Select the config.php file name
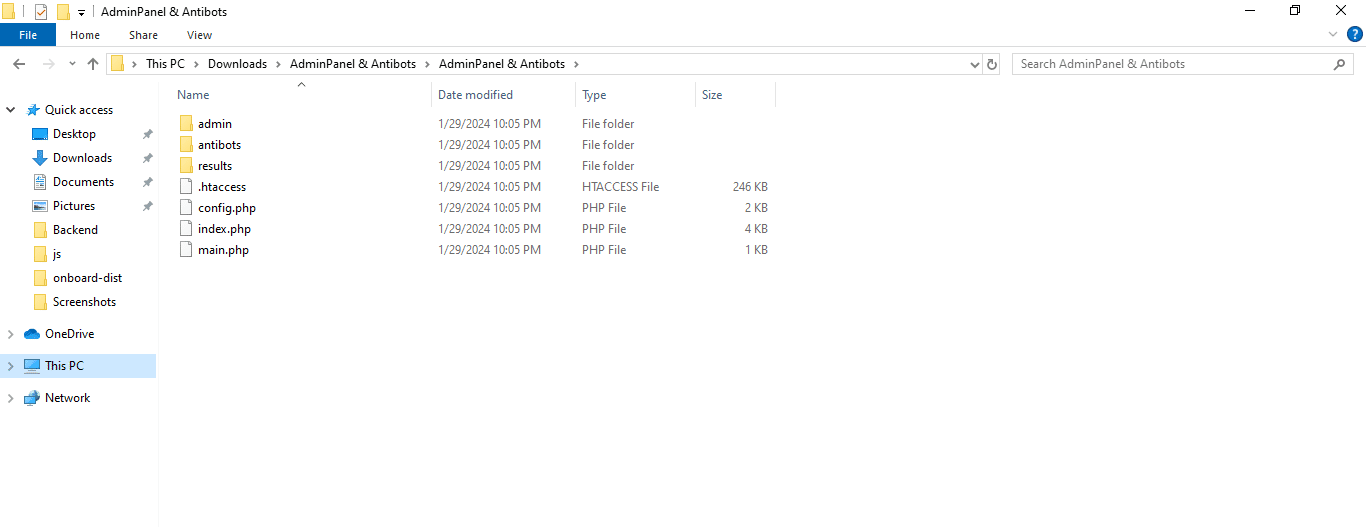 click(227, 208)
